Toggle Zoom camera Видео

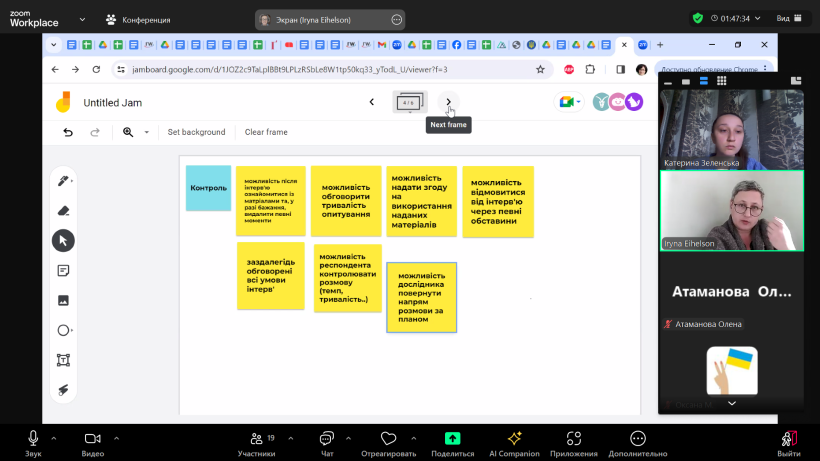click(x=93, y=444)
